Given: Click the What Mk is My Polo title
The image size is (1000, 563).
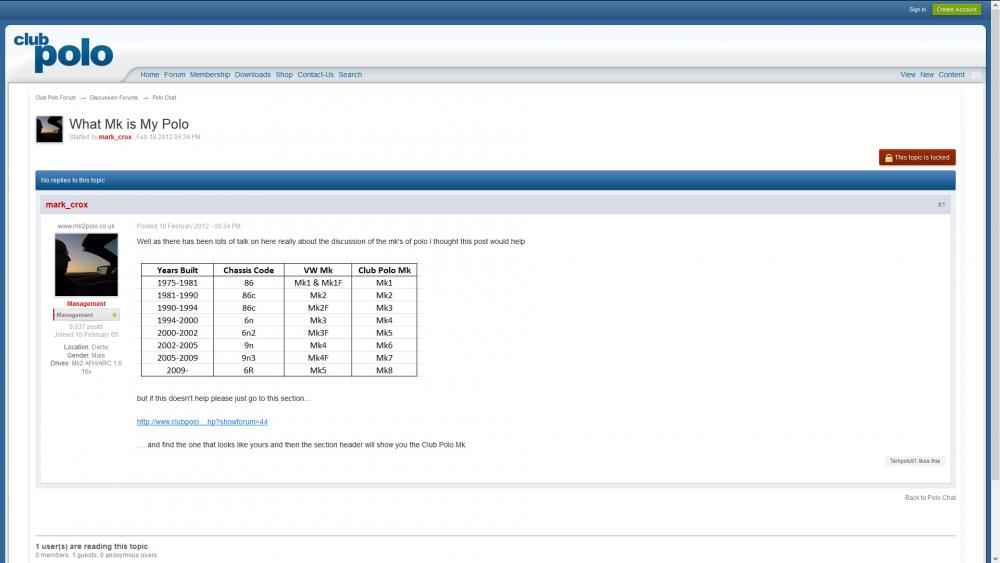Looking at the screenshot, I should (x=129, y=124).
